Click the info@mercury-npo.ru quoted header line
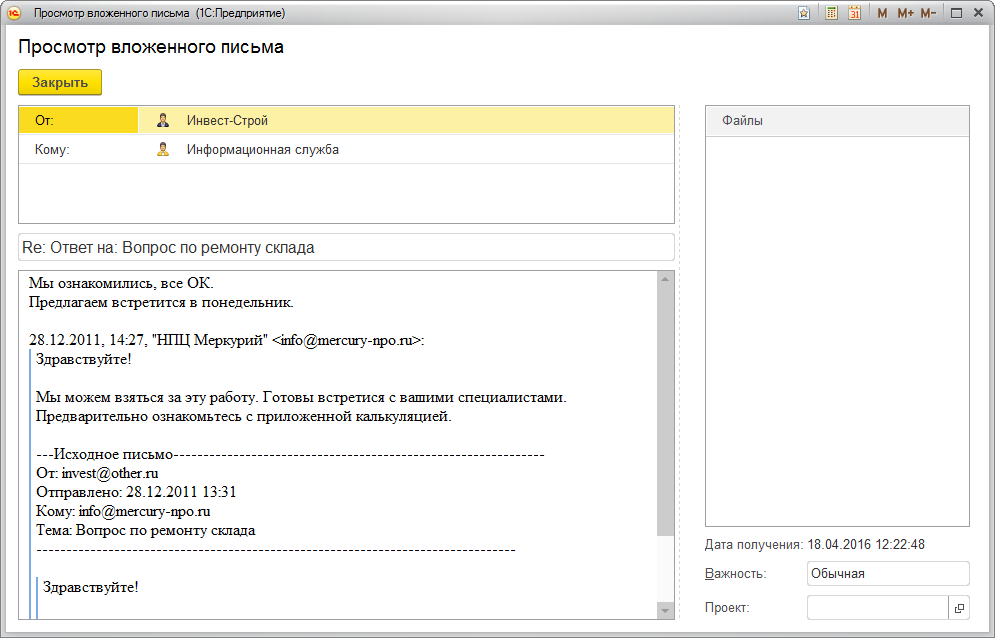The image size is (995, 638). 227,340
